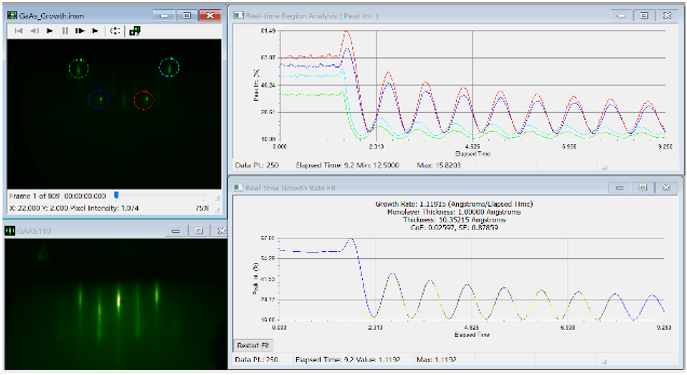Click the bright central streak in GAAS110 image
Image resolution: width=687 pixels, height=375 pixels.
point(119,300)
